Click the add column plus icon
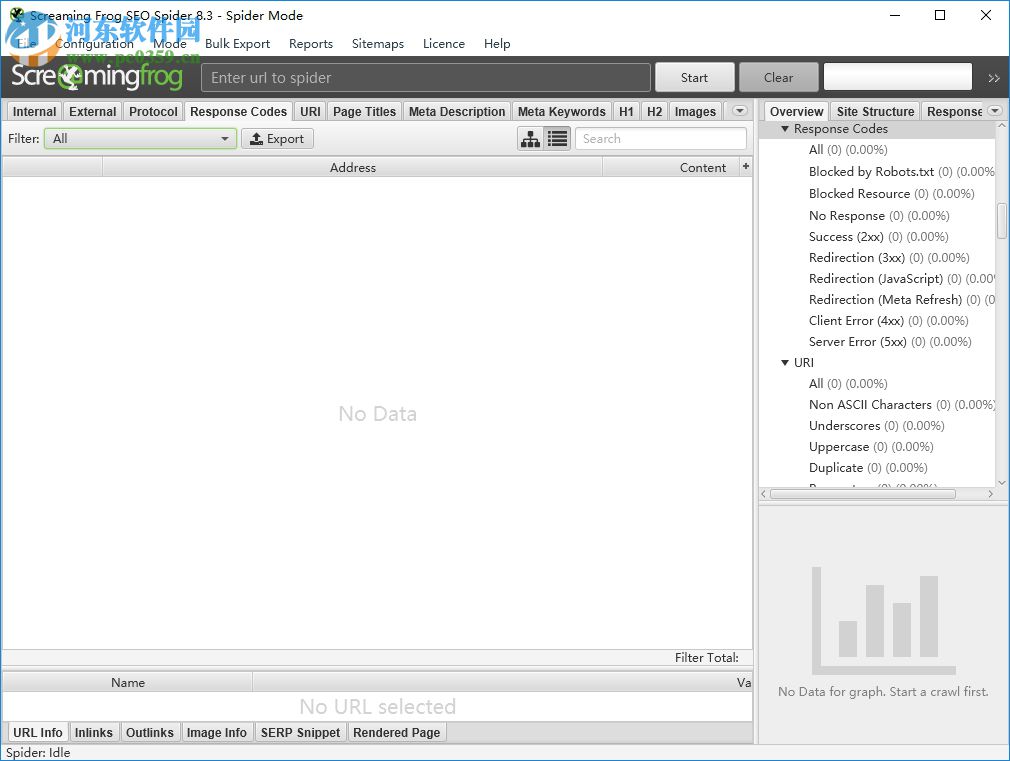1010x761 pixels. click(x=746, y=166)
